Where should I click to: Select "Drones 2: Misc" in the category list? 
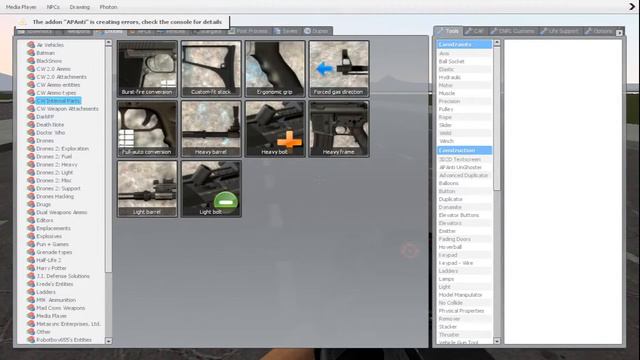pyautogui.click(x=54, y=180)
